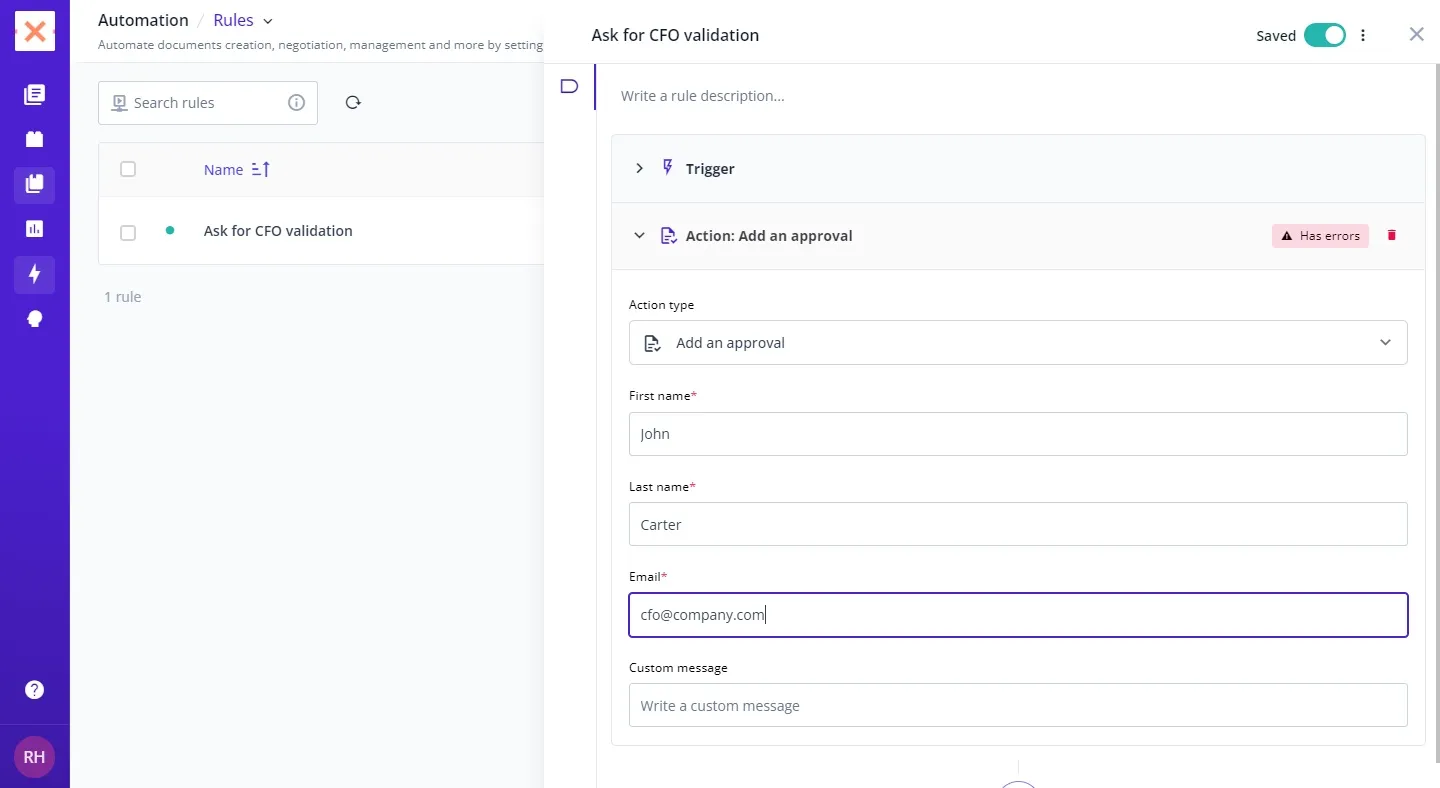Open the analytics chart sidebar icon
Image resolution: width=1440 pixels, height=788 pixels.
click(x=35, y=229)
